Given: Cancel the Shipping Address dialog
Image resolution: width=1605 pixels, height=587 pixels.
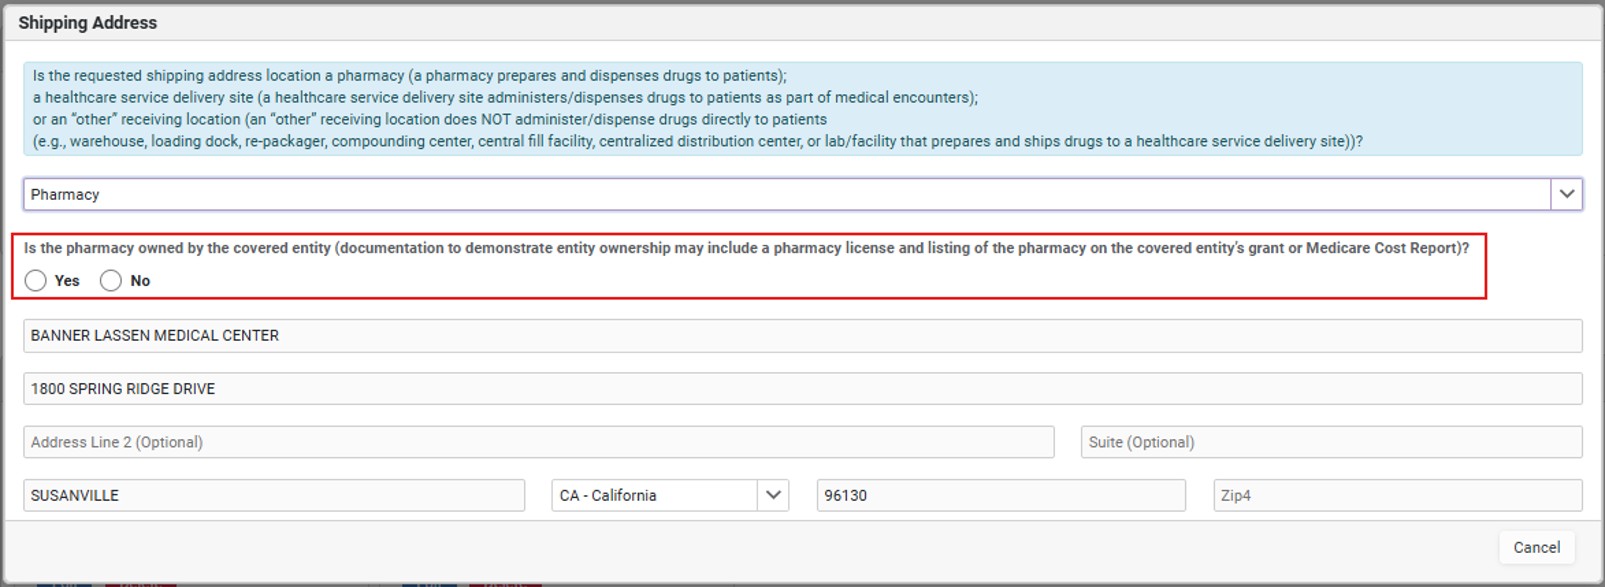Looking at the screenshot, I should click(x=1536, y=547).
